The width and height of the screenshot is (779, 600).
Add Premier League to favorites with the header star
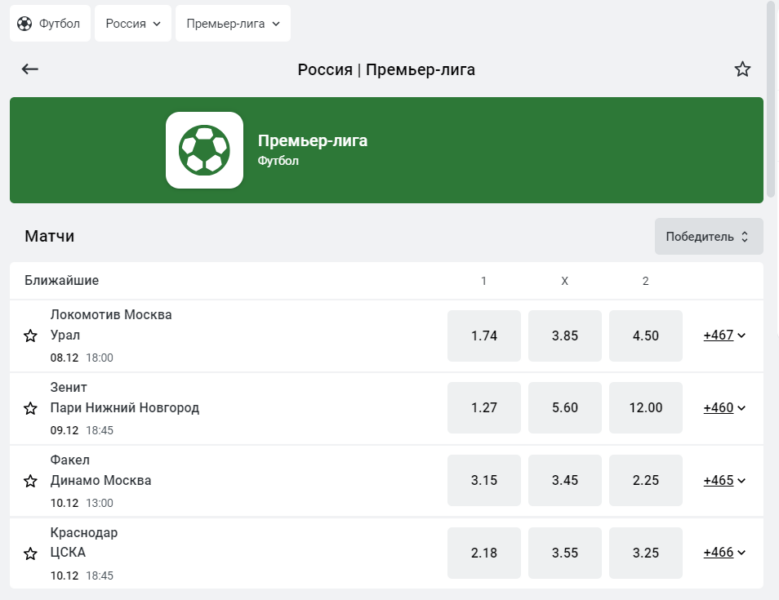[x=742, y=69]
